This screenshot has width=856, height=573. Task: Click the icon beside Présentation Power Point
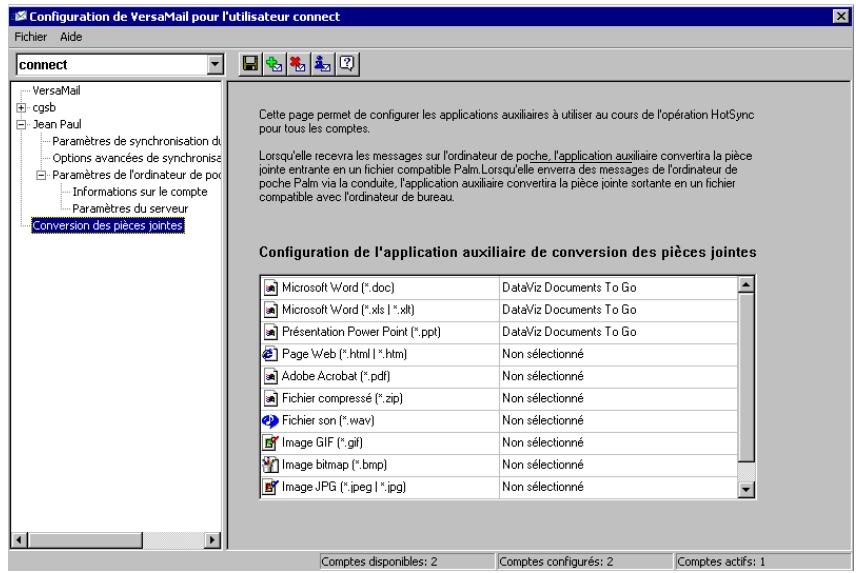click(x=270, y=332)
